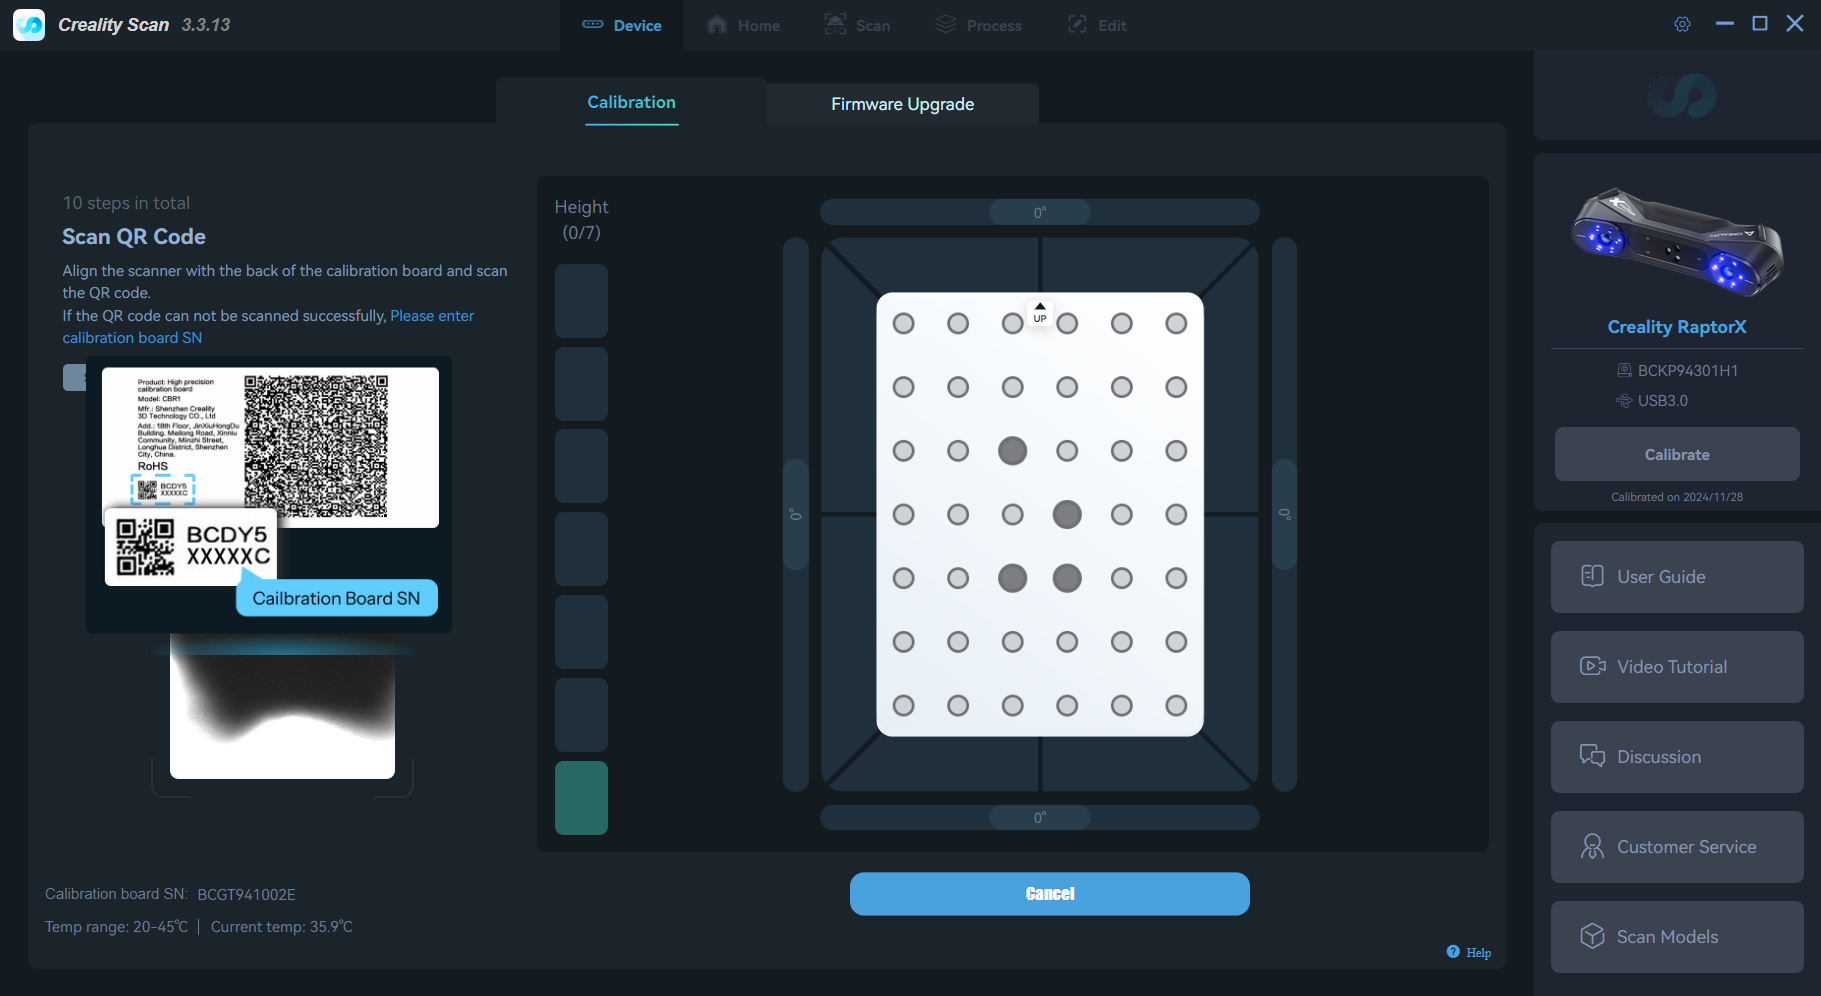Click the Device tab scanner icon

[593, 25]
